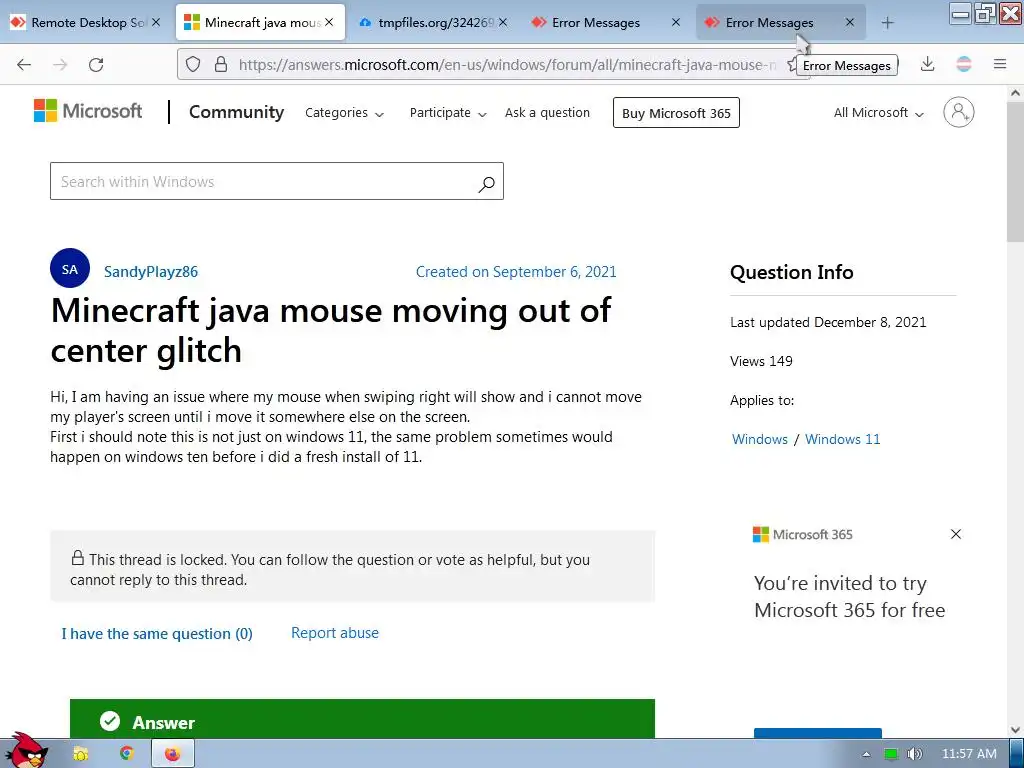Click Buy Microsoft 365 button
Screen dimensions: 1024x768
[x=676, y=113]
